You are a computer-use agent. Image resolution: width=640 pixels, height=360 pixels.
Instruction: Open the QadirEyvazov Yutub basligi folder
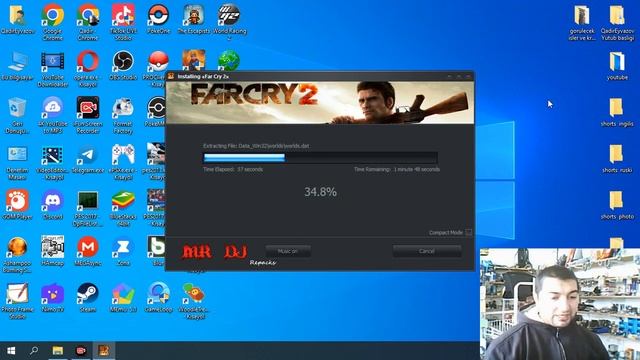point(617,22)
